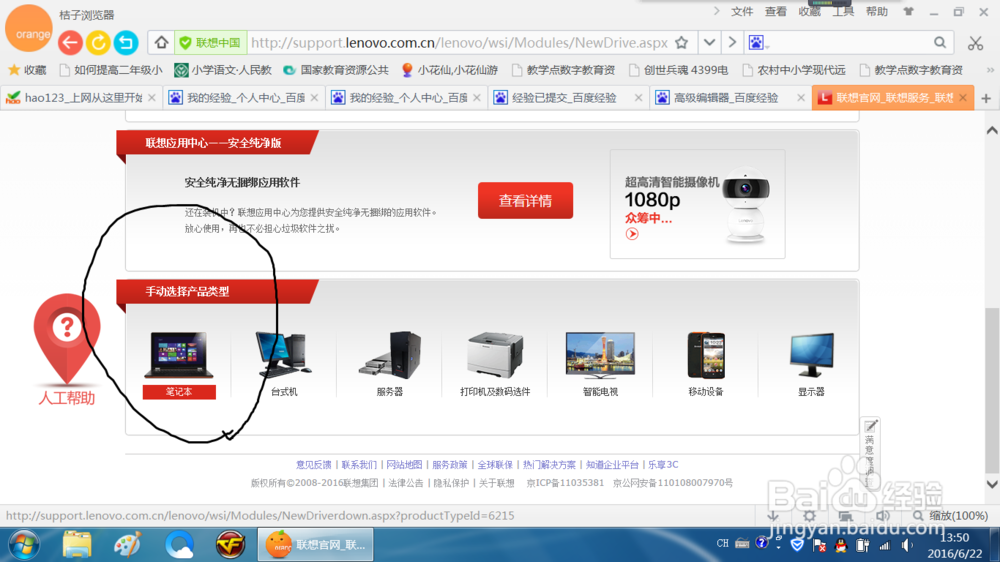Open bookmark 国家教育资源公共
This screenshot has height=562, width=1000.
point(336,70)
